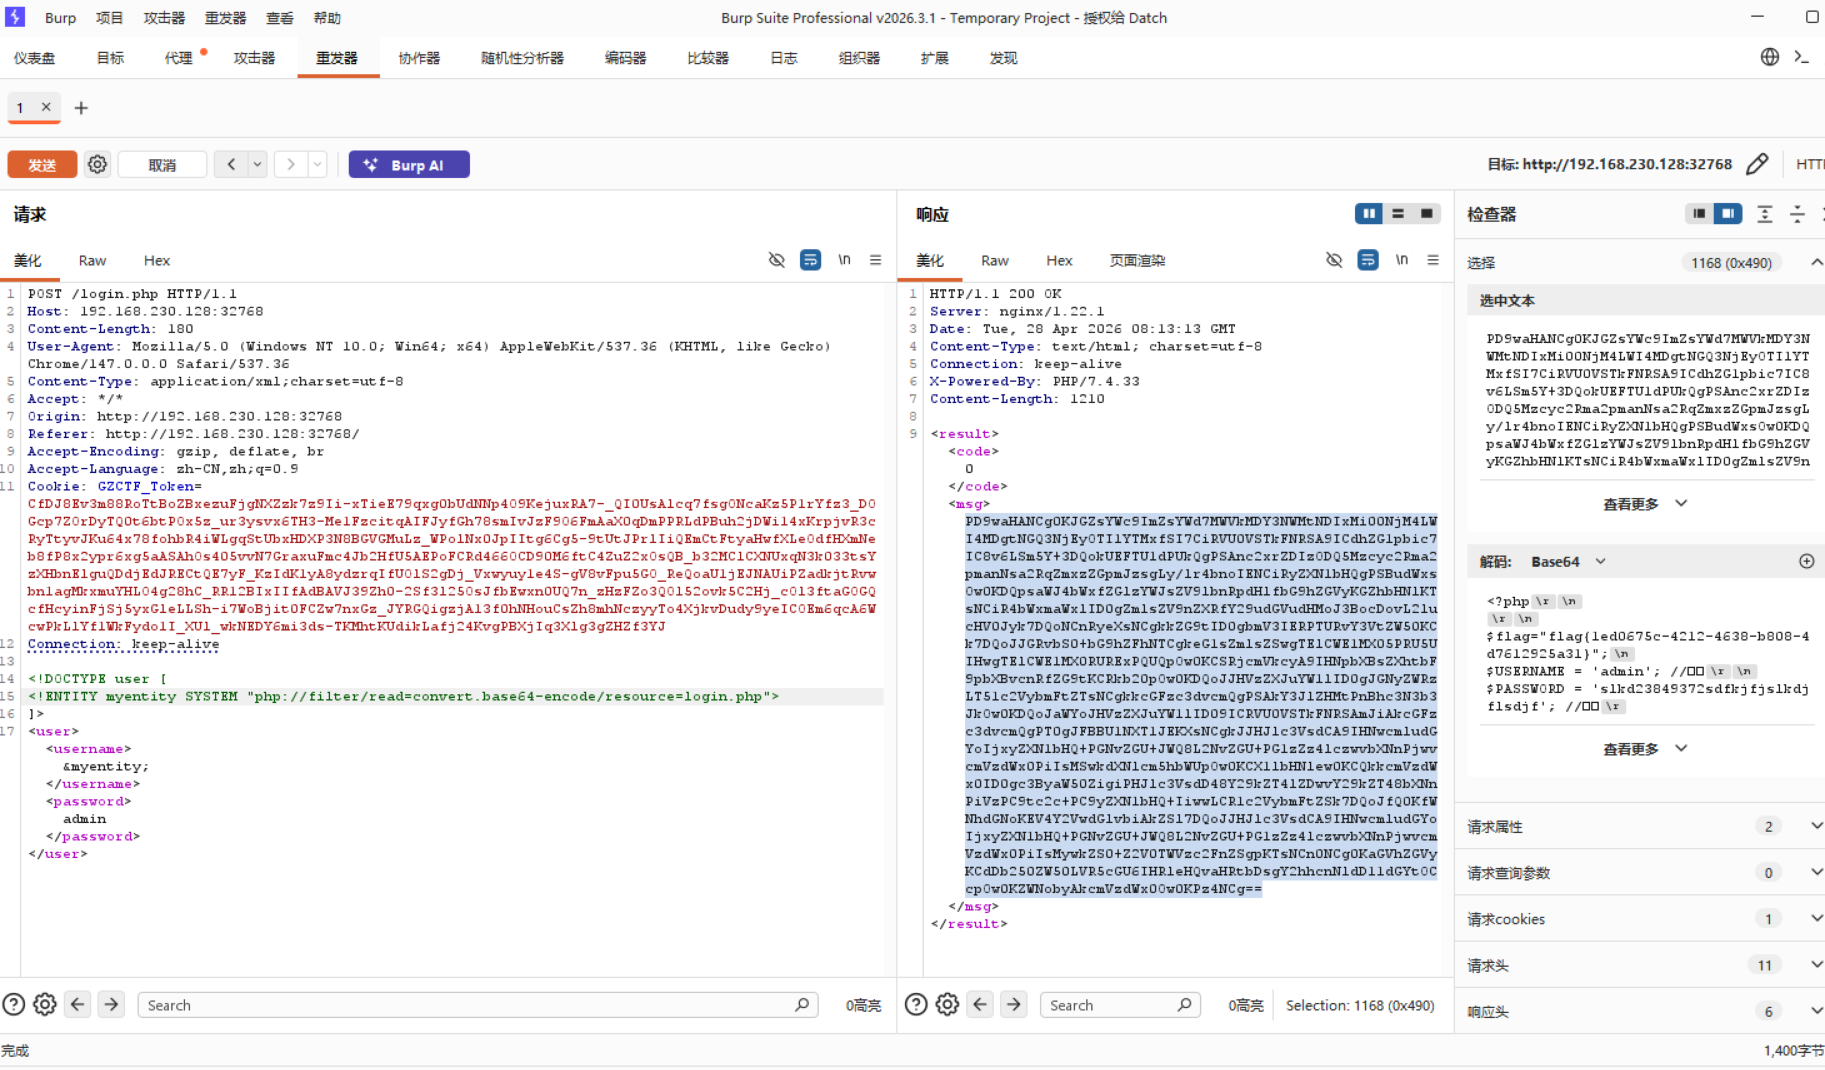Expand all inspector sections icon
The image size is (1825, 1070).
[1765, 214]
